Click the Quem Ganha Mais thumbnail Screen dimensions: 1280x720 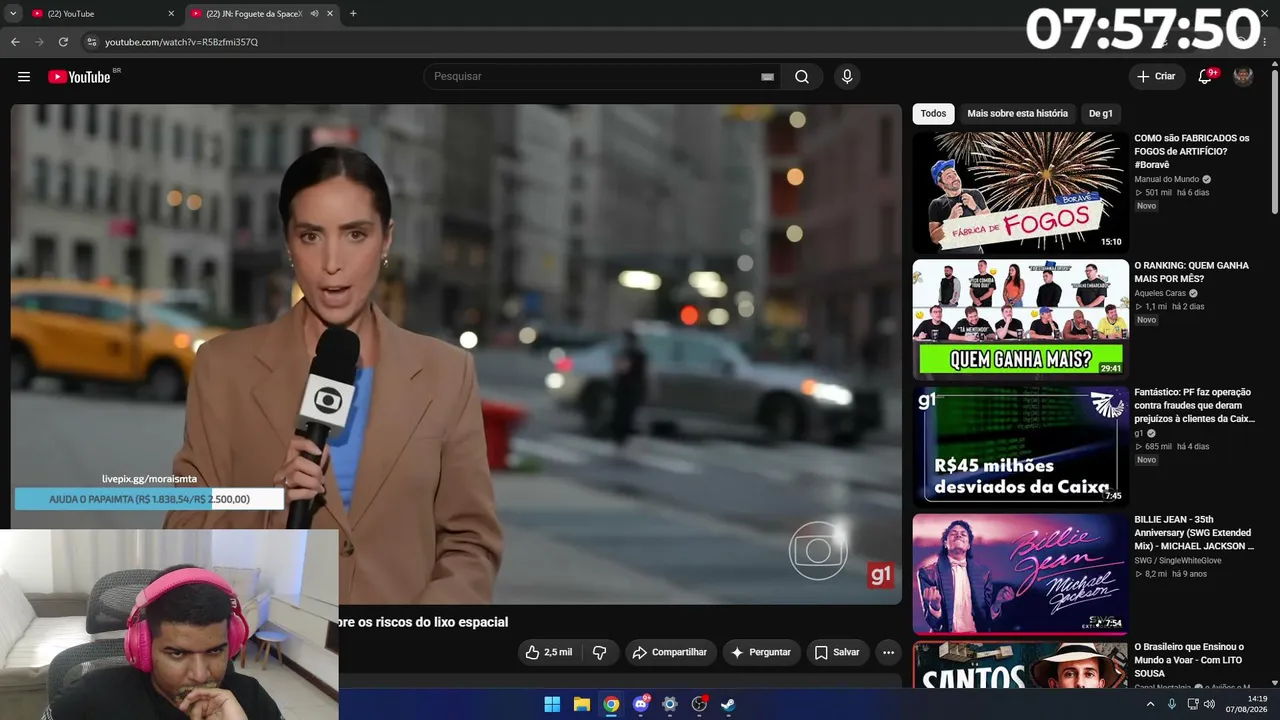[x=1020, y=319]
